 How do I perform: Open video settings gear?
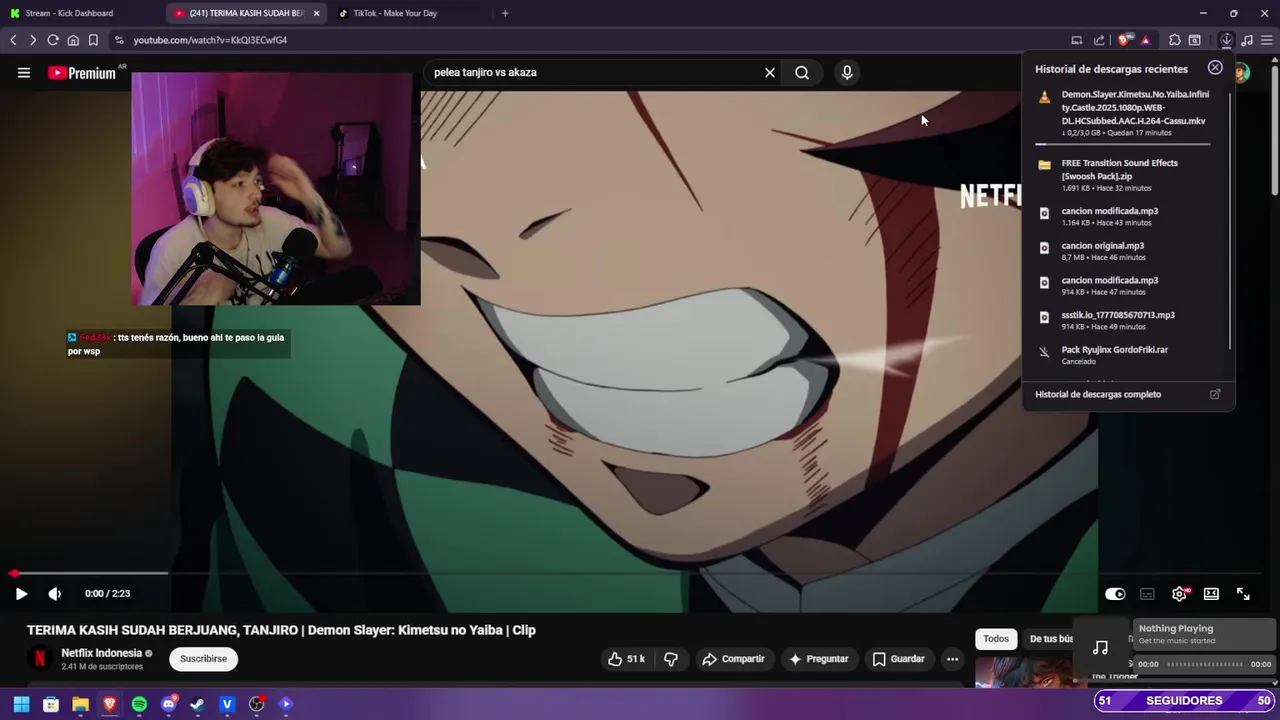click(1180, 594)
